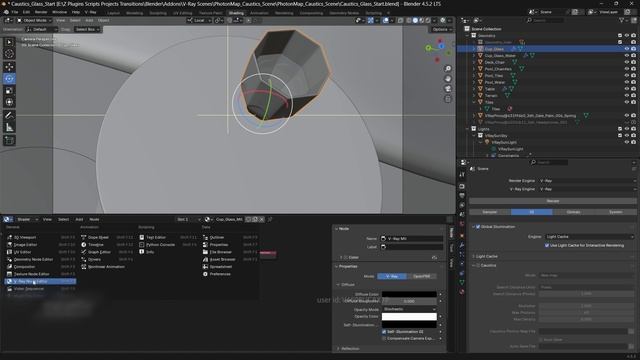
Task: Choose V-Ray Node Editor entry
Action: pyautogui.click(x=40, y=281)
